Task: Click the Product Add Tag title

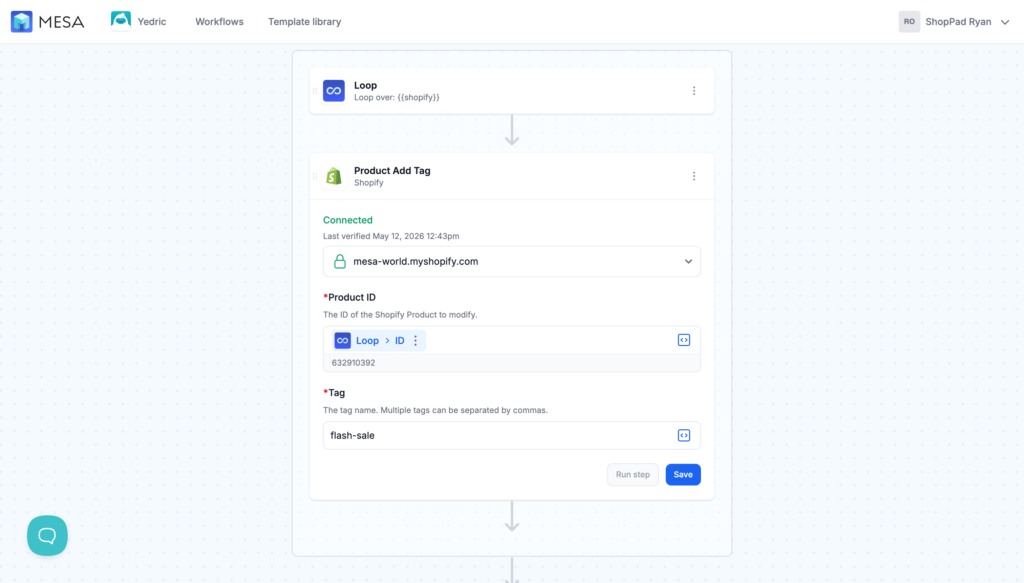Action: pyautogui.click(x=392, y=170)
